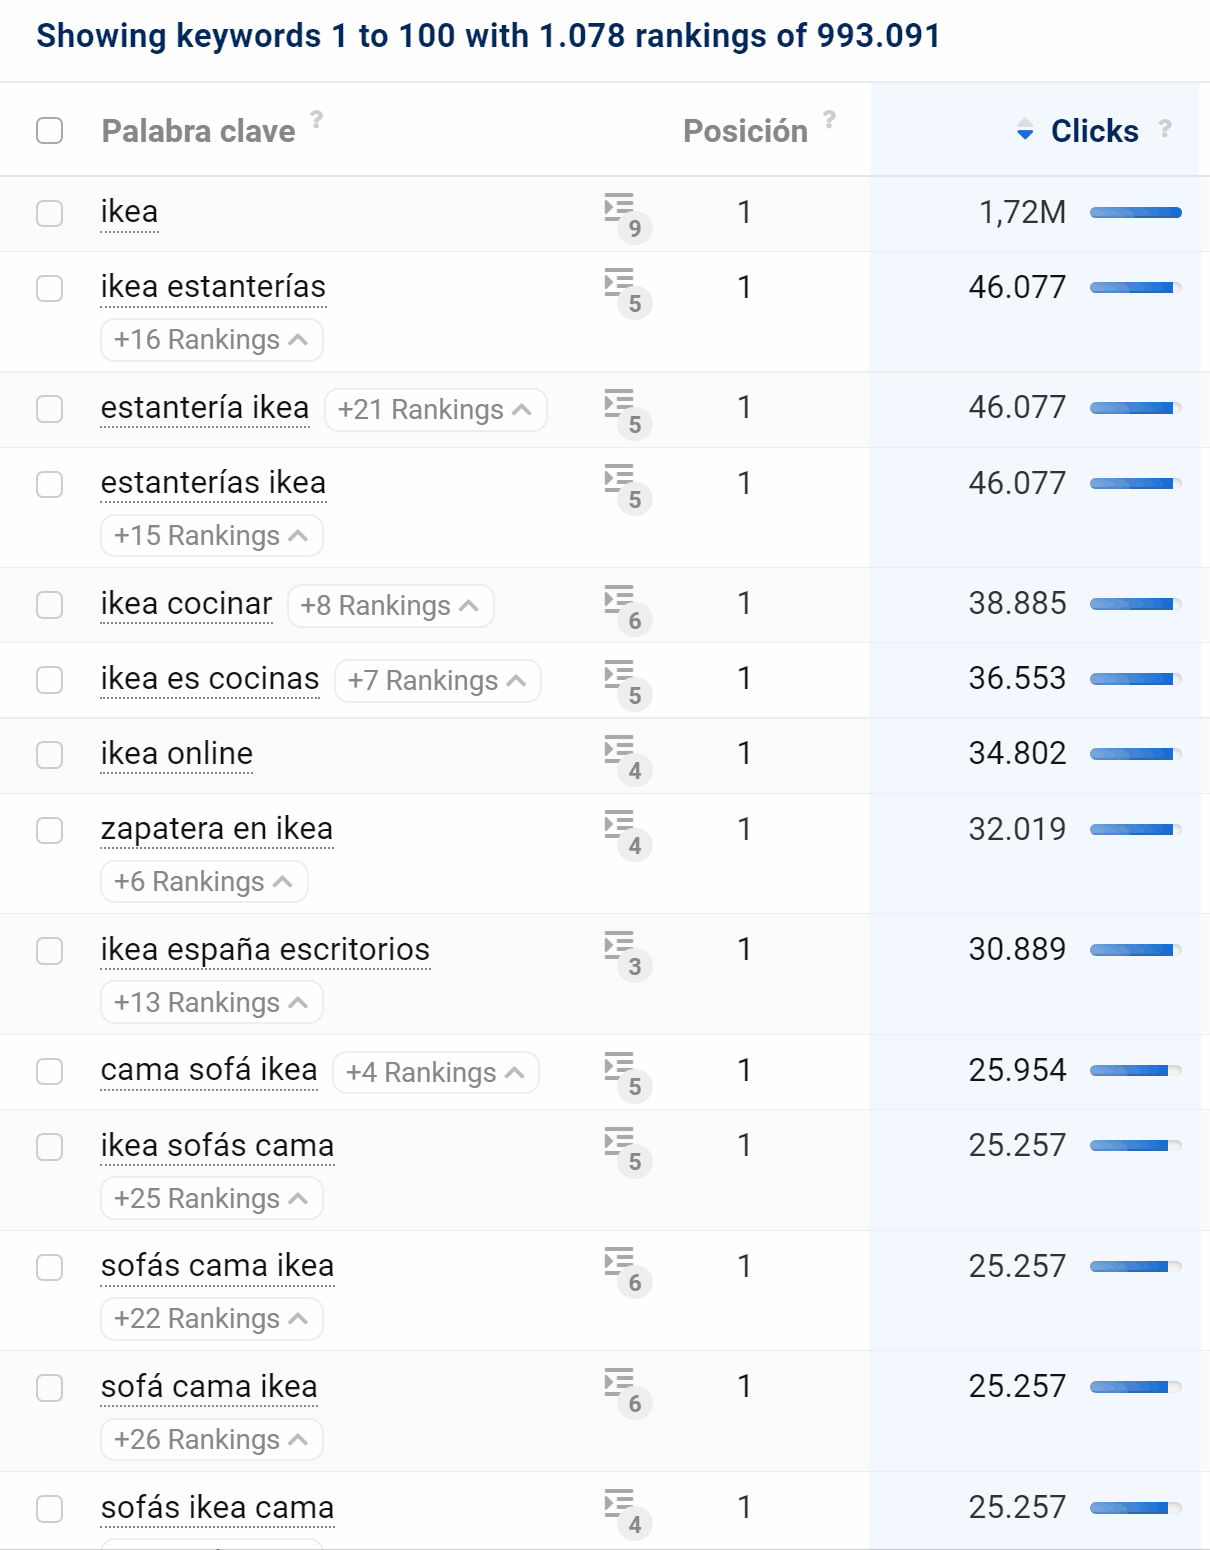Click SERP features icon for ikea cocinar

(626, 606)
